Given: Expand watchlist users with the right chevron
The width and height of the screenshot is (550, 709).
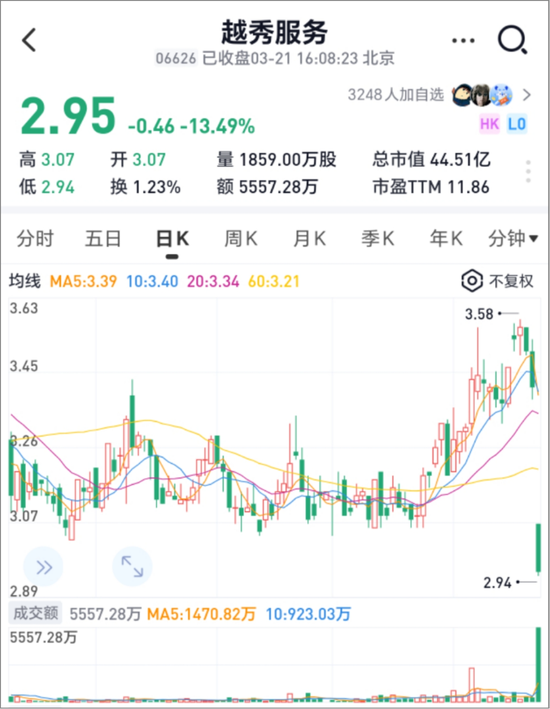Looking at the screenshot, I should coord(526,95).
